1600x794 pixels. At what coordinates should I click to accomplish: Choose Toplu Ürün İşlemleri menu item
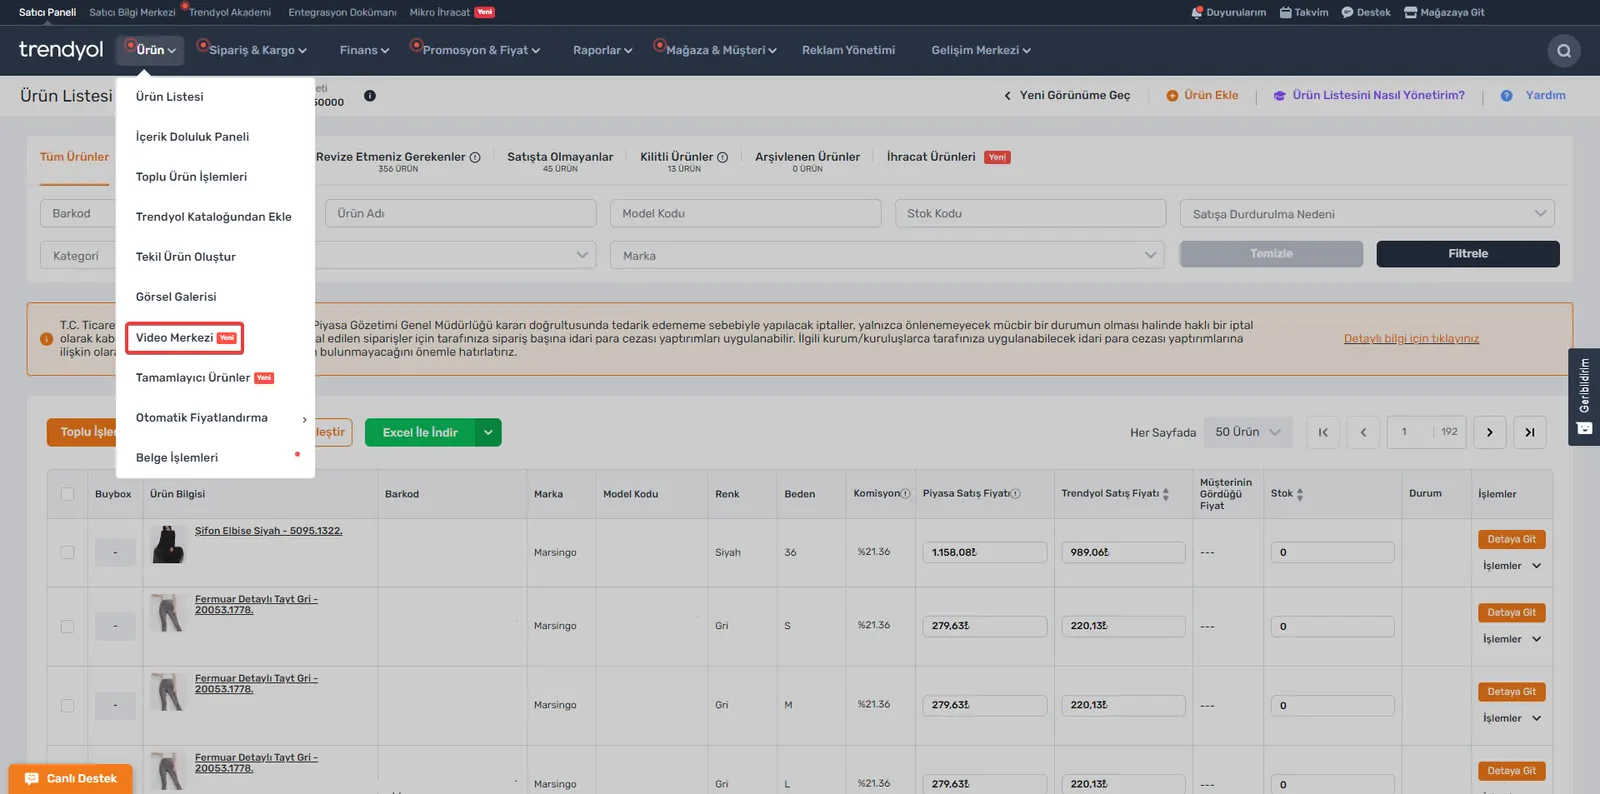click(191, 177)
